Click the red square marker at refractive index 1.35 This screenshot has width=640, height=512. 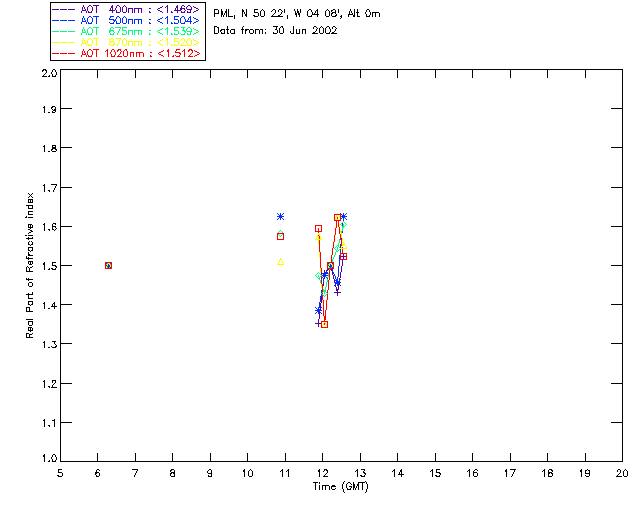(x=324, y=325)
